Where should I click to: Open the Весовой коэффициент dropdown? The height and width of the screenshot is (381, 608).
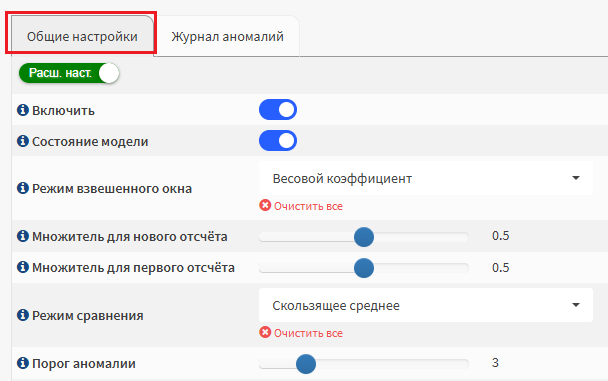click(426, 178)
